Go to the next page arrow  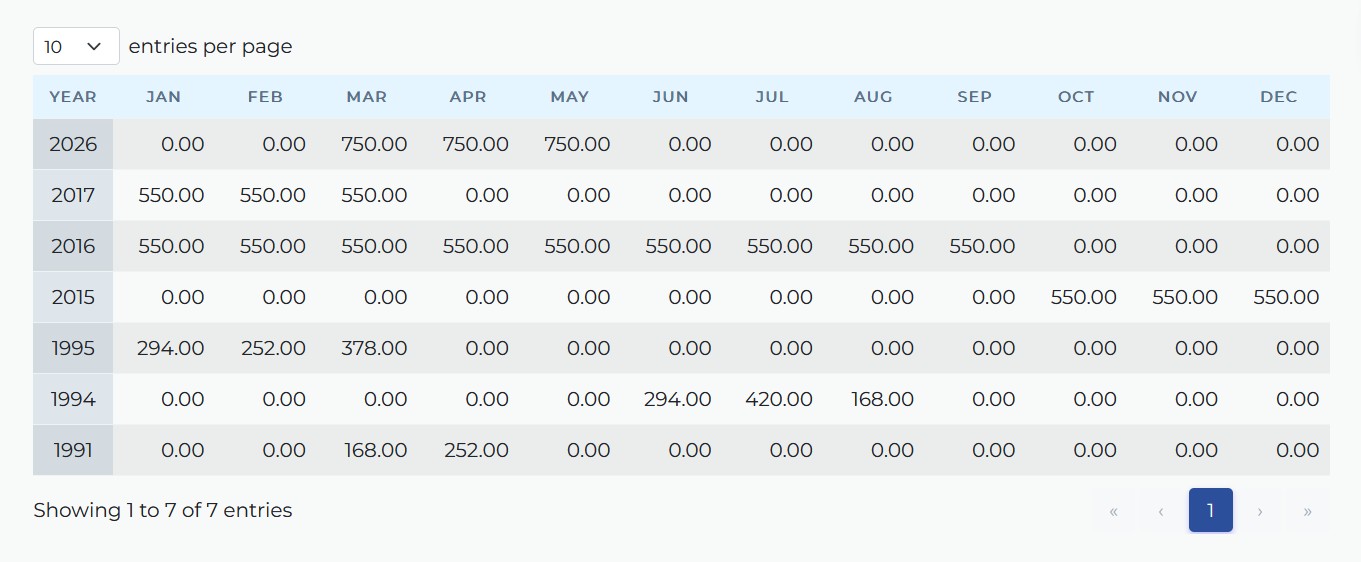click(x=1260, y=511)
